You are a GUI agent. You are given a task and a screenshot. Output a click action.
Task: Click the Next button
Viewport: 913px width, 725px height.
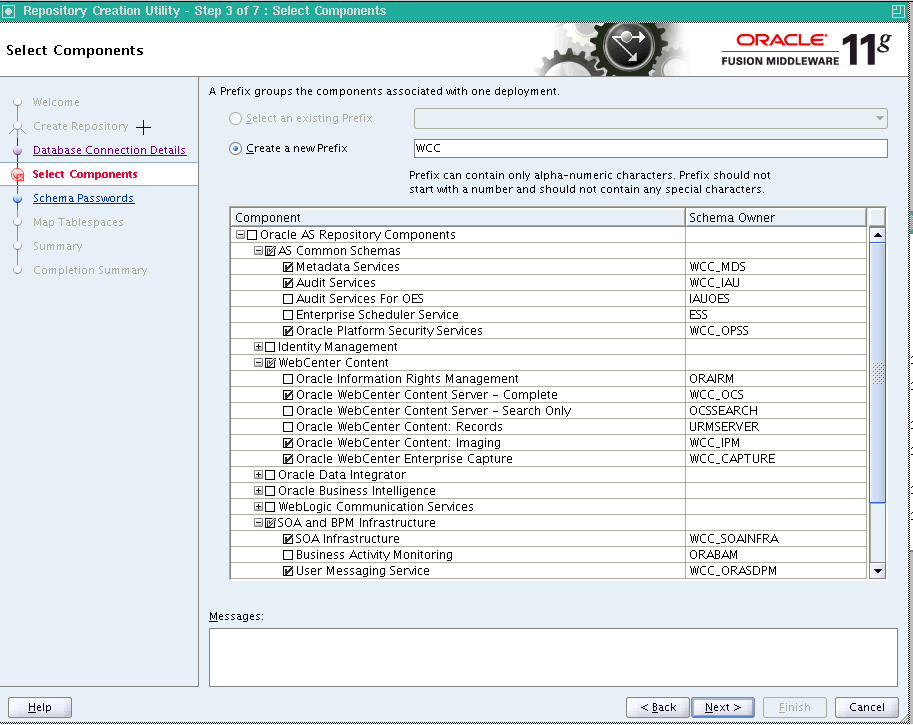coord(723,708)
